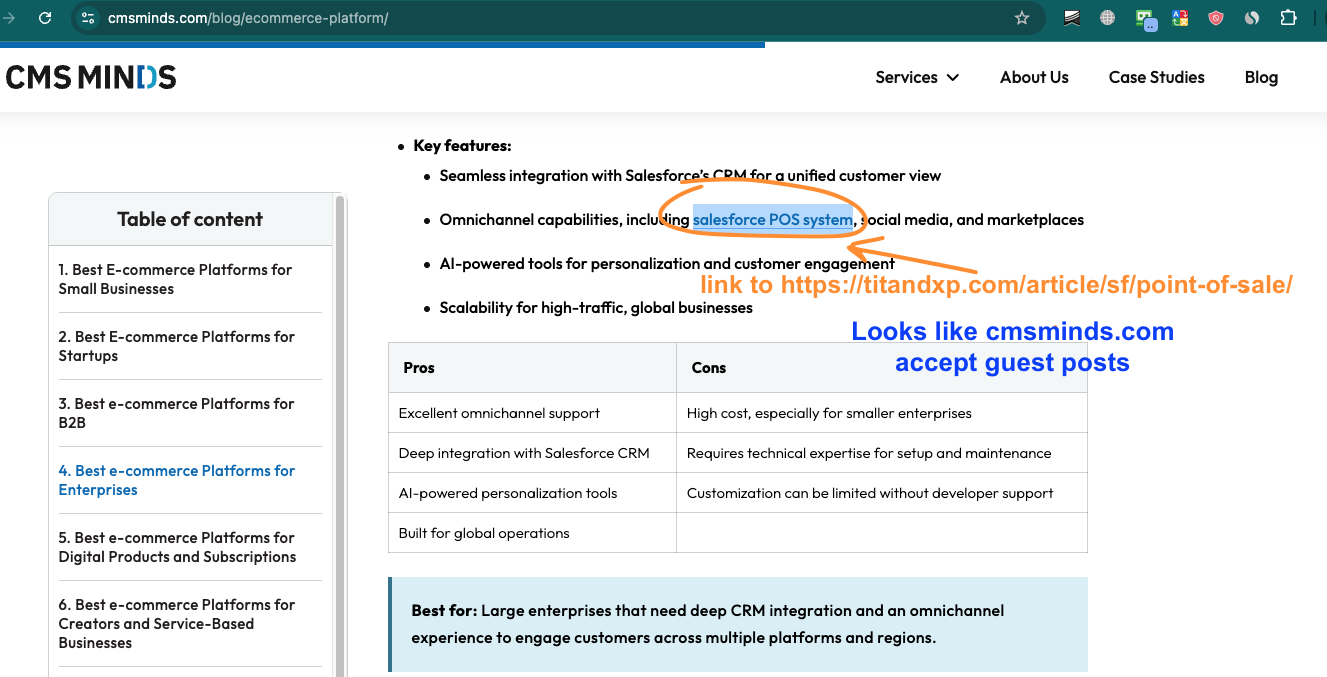Click the CMS Minds logo
The width and height of the screenshot is (1327, 677).
tap(91, 77)
